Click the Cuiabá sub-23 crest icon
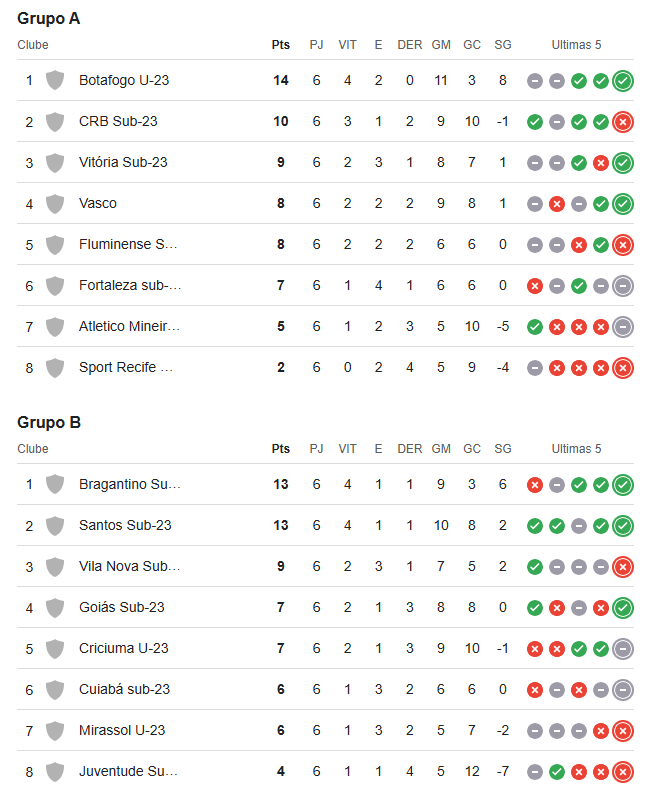The image size is (655, 803). tap(55, 690)
